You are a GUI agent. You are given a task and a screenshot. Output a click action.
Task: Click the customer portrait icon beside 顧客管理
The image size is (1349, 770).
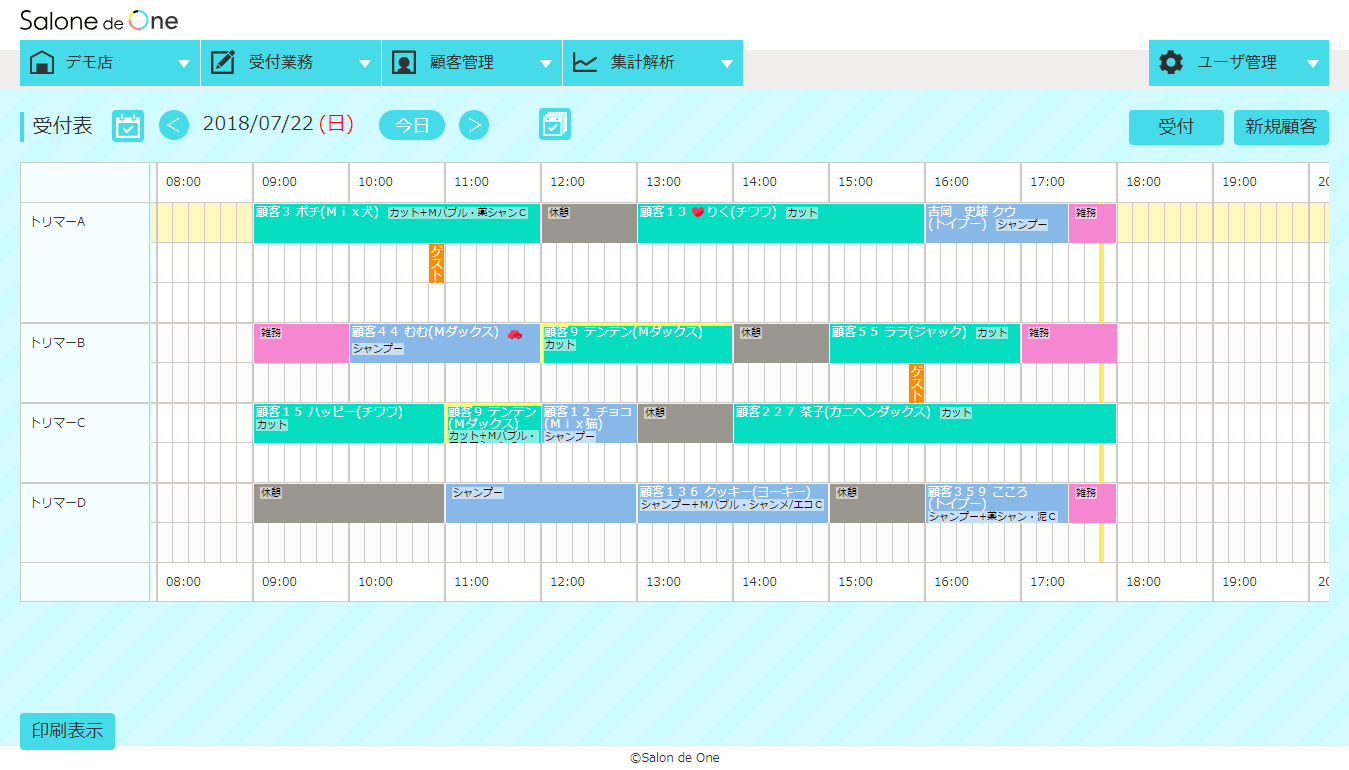tap(404, 62)
